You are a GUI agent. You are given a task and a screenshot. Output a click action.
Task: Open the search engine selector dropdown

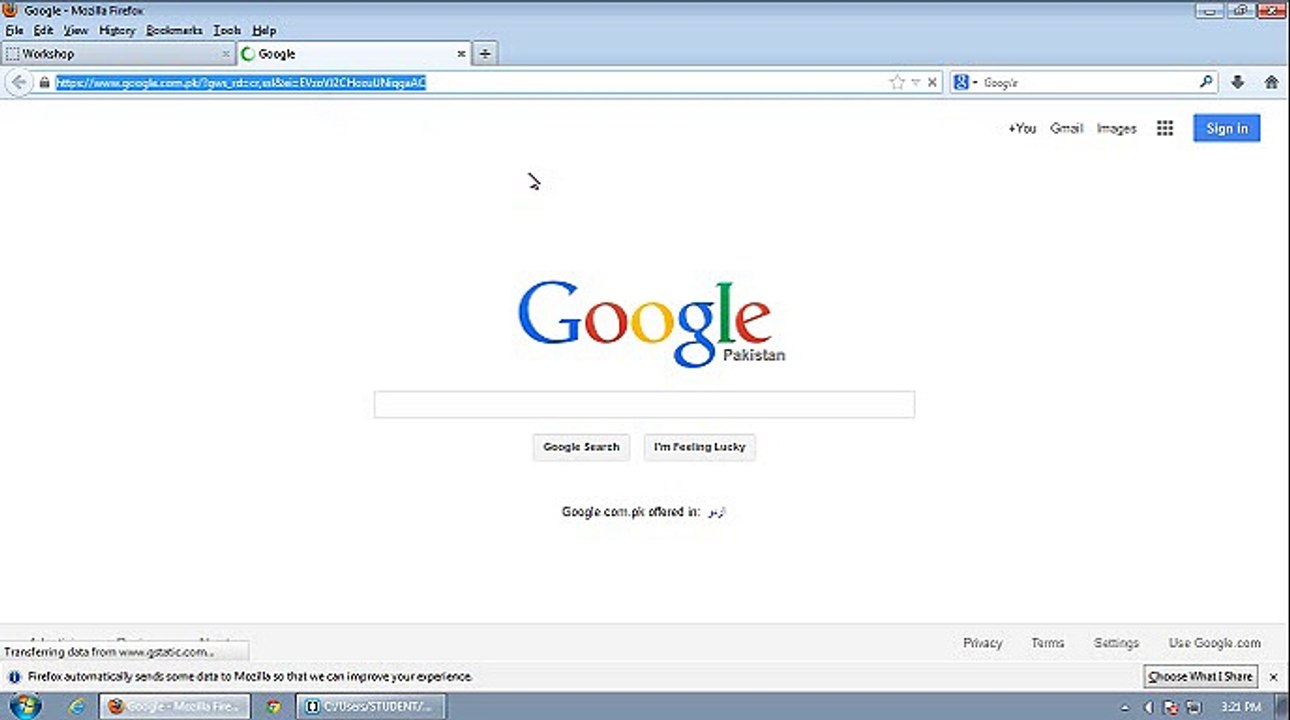pyautogui.click(x=965, y=83)
